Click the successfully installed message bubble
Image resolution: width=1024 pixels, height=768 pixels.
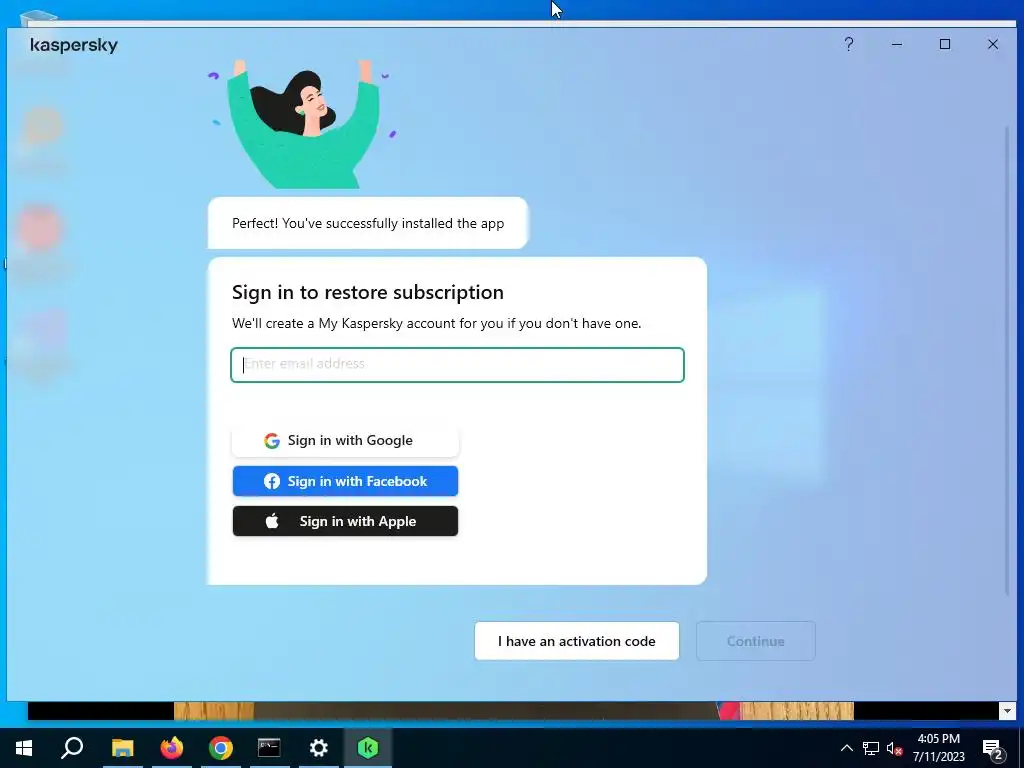coord(368,223)
